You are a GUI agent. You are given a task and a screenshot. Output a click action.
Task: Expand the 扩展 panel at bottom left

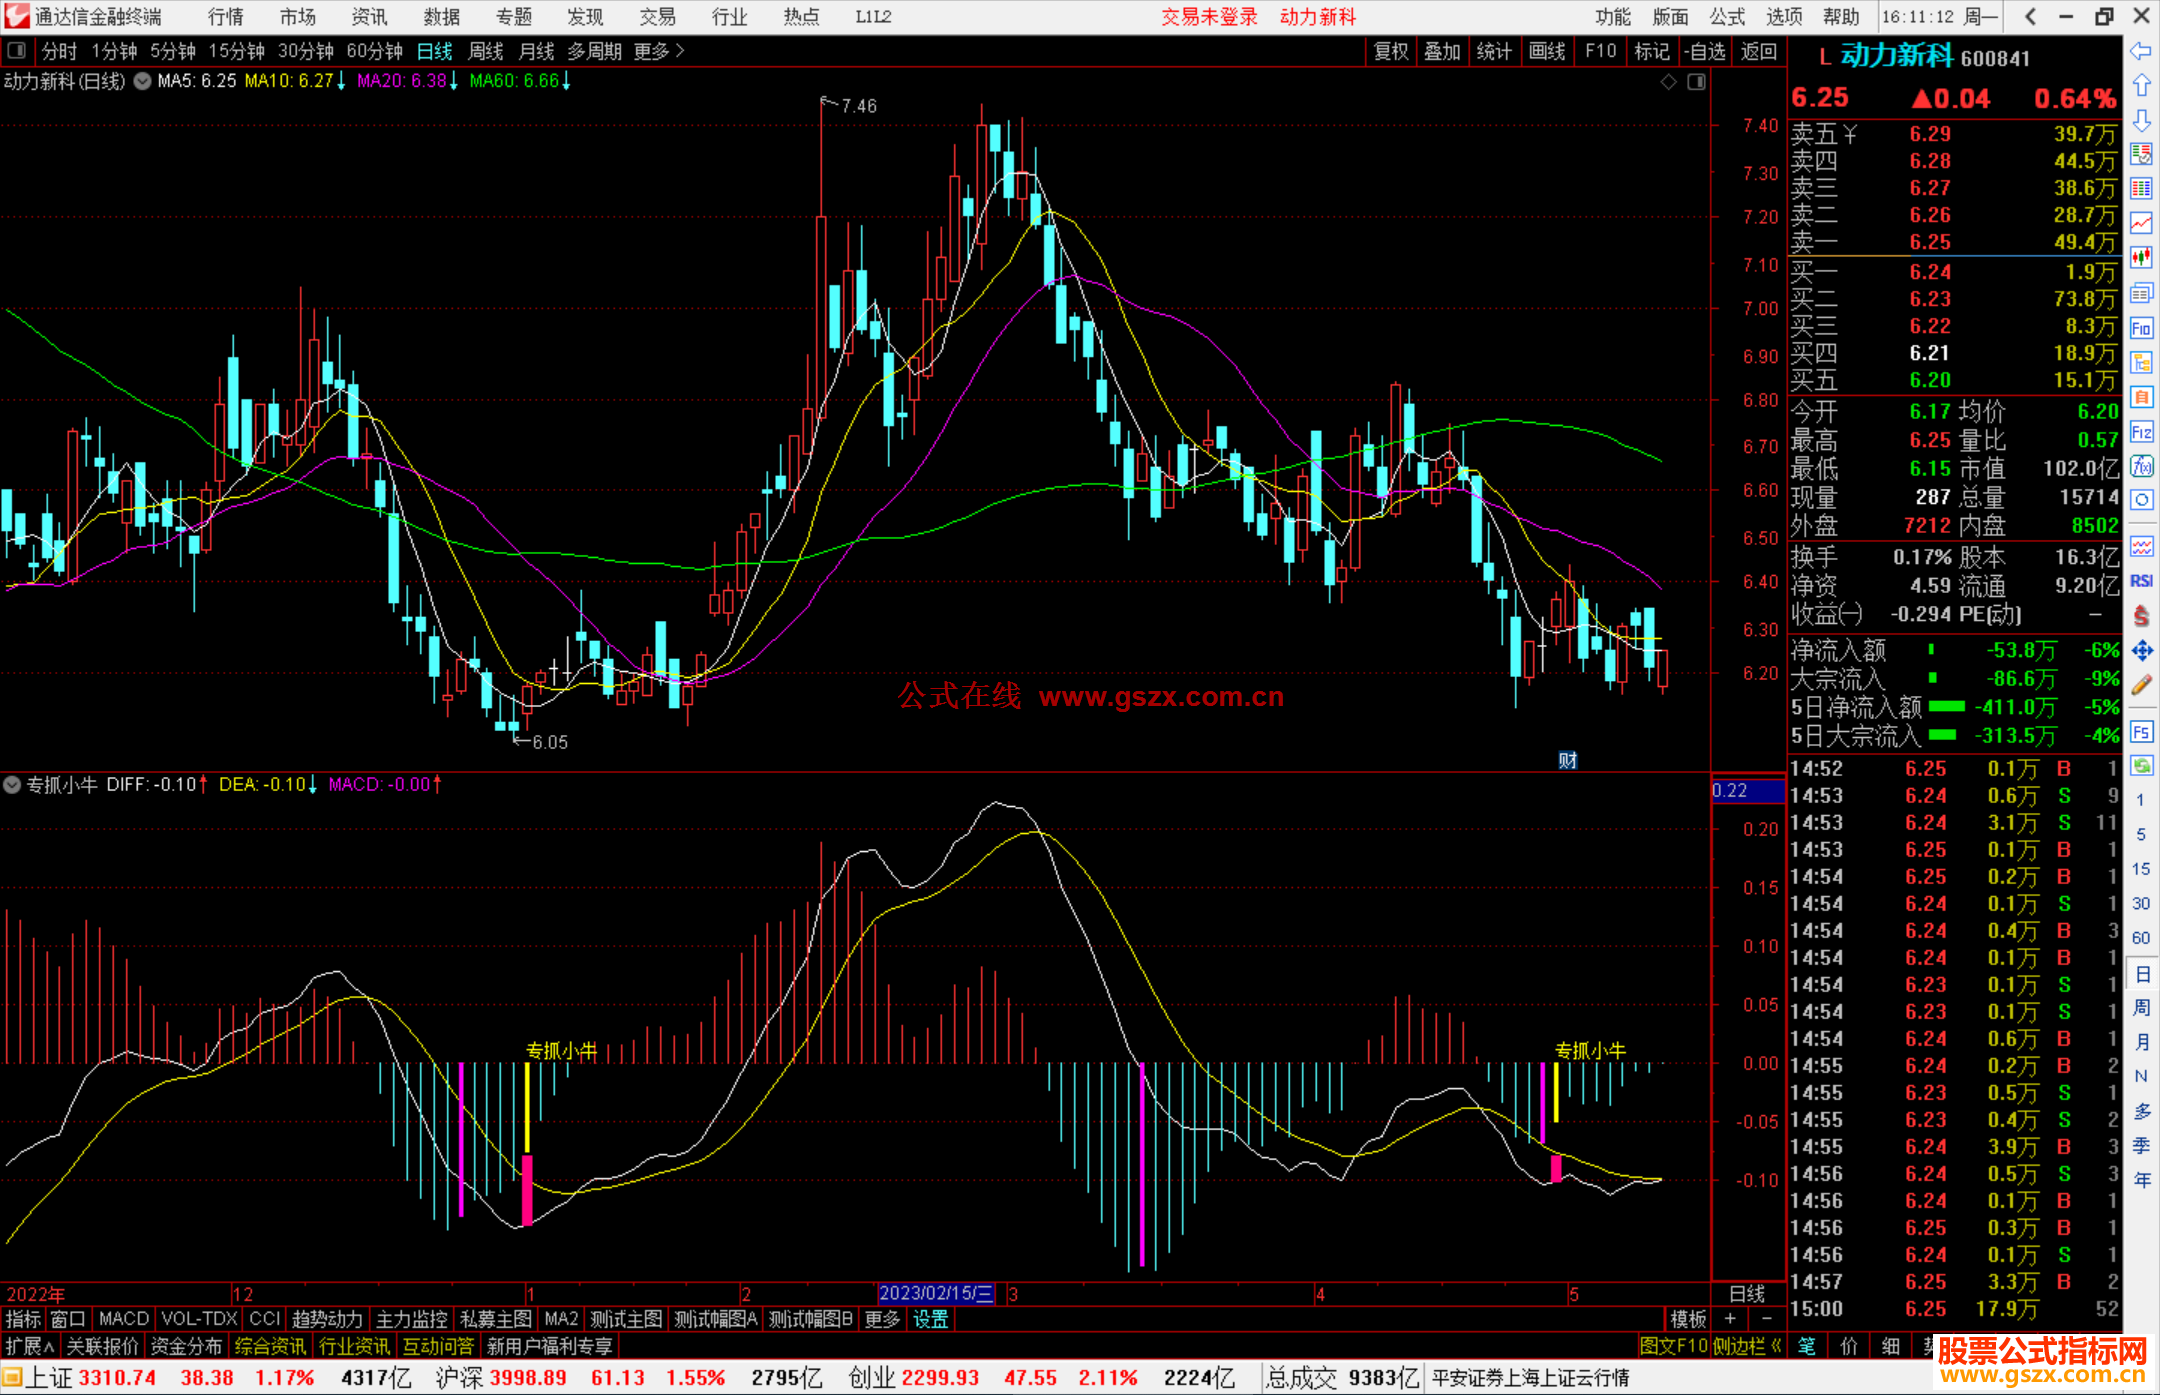[29, 1346]
